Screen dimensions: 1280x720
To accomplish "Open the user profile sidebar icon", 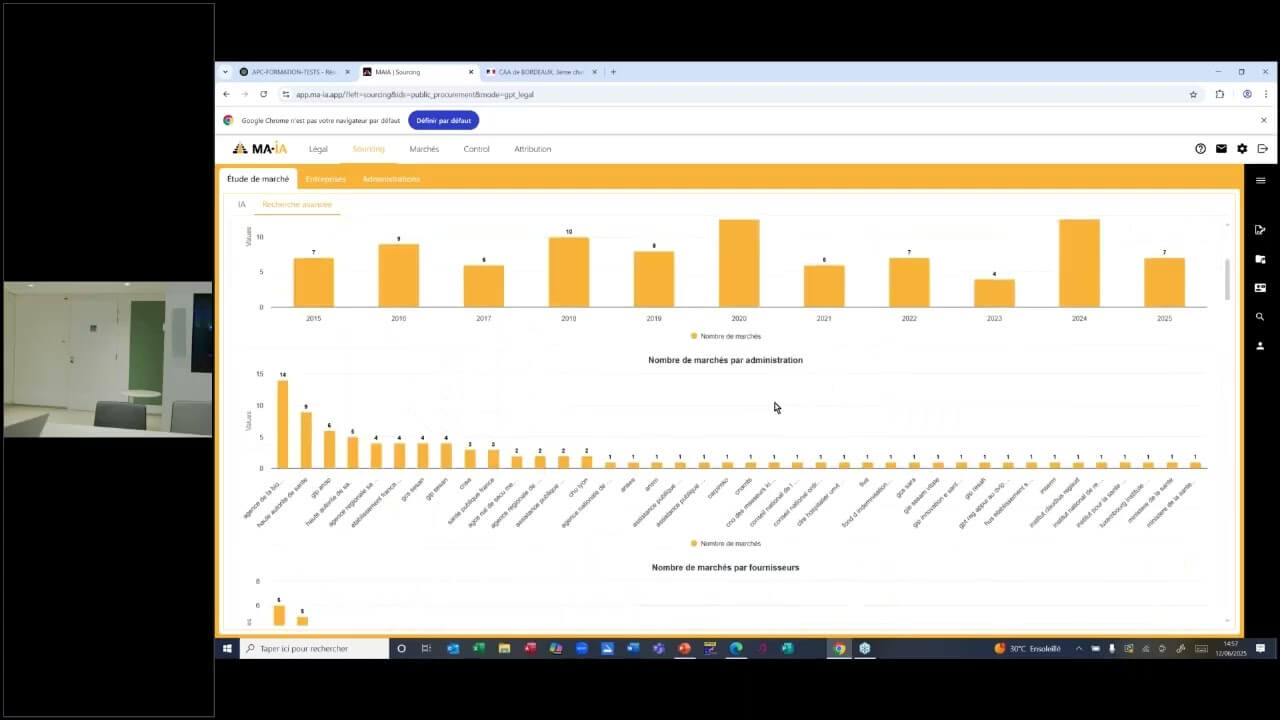I will (x=1260, y=346).
